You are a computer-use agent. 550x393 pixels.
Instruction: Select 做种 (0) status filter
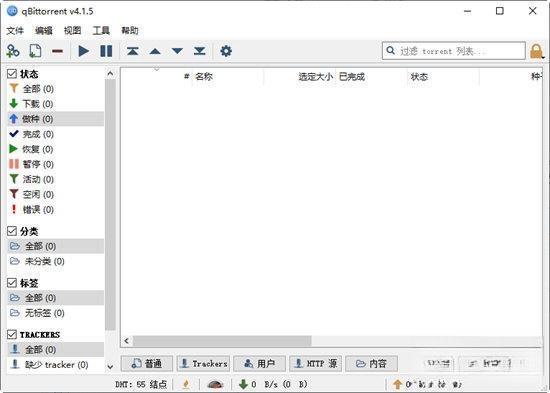pos(55,119)
